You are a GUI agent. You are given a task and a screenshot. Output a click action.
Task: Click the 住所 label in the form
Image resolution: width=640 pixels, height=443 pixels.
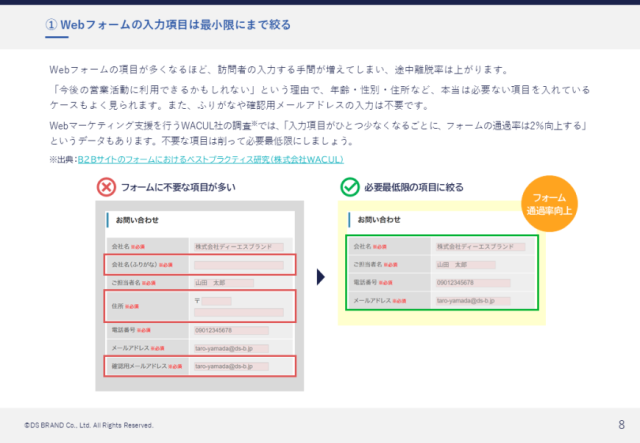click(x=118, y=306)
